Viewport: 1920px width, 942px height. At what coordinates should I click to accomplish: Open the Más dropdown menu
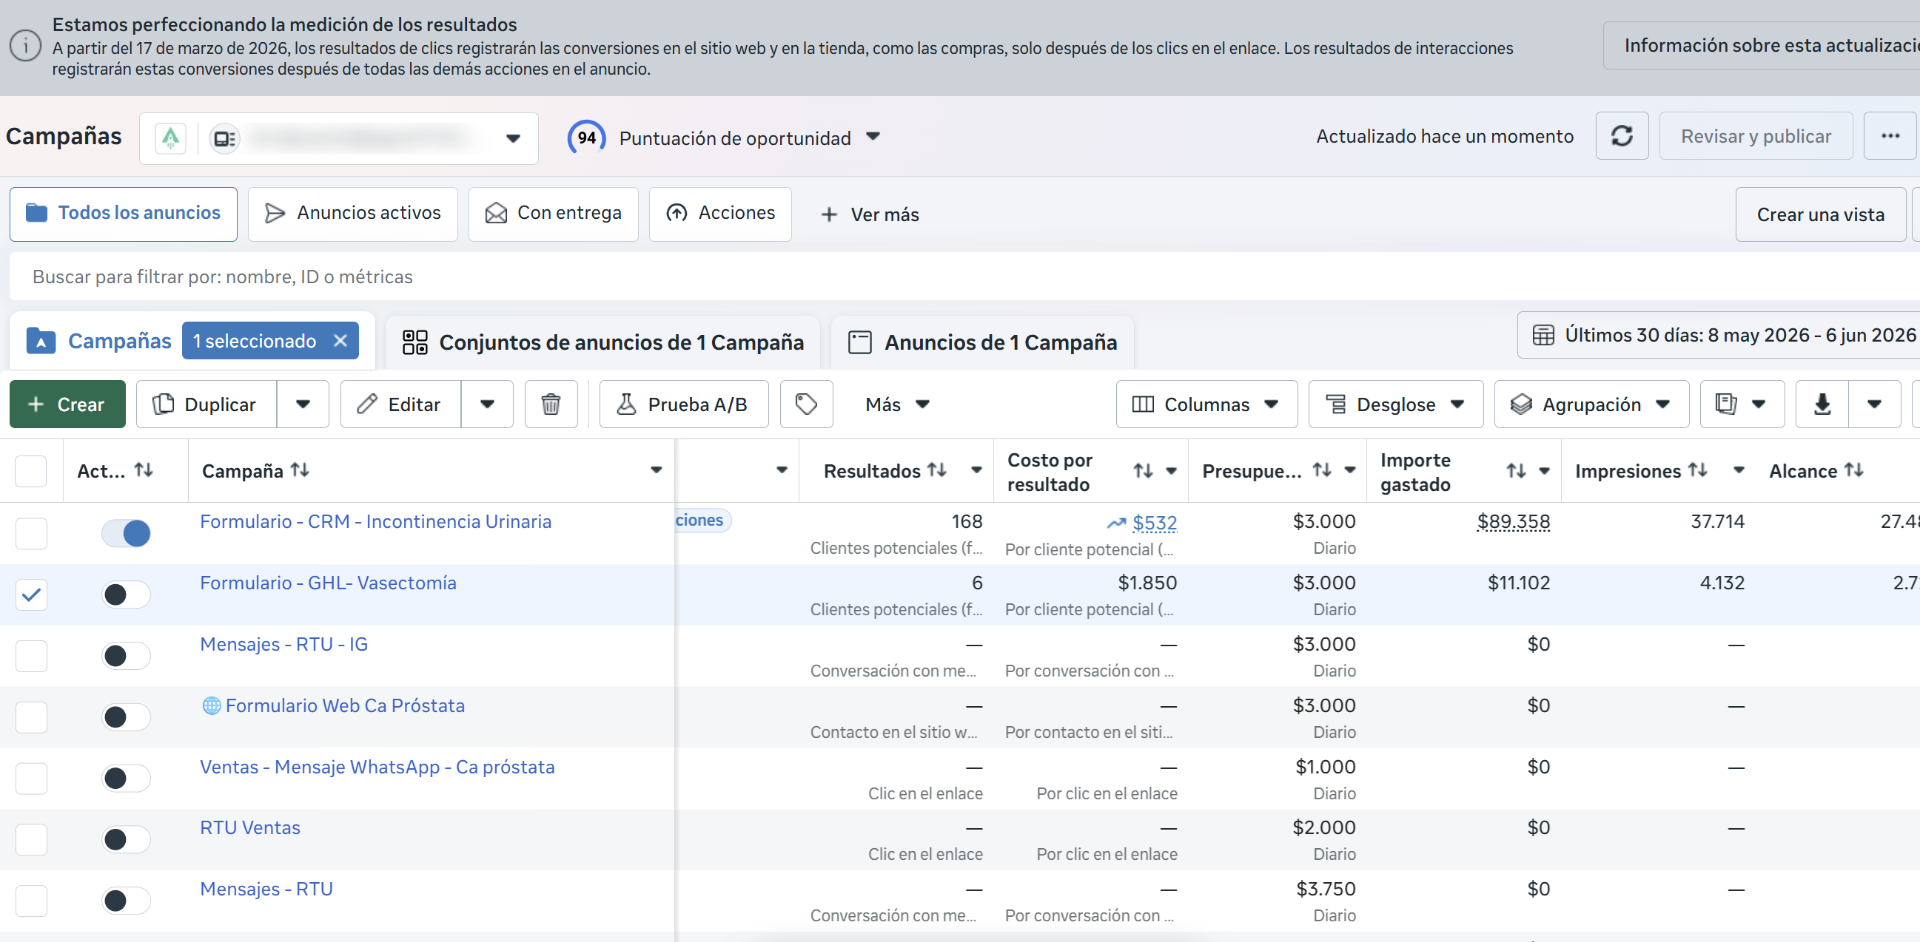coord(897,404)
